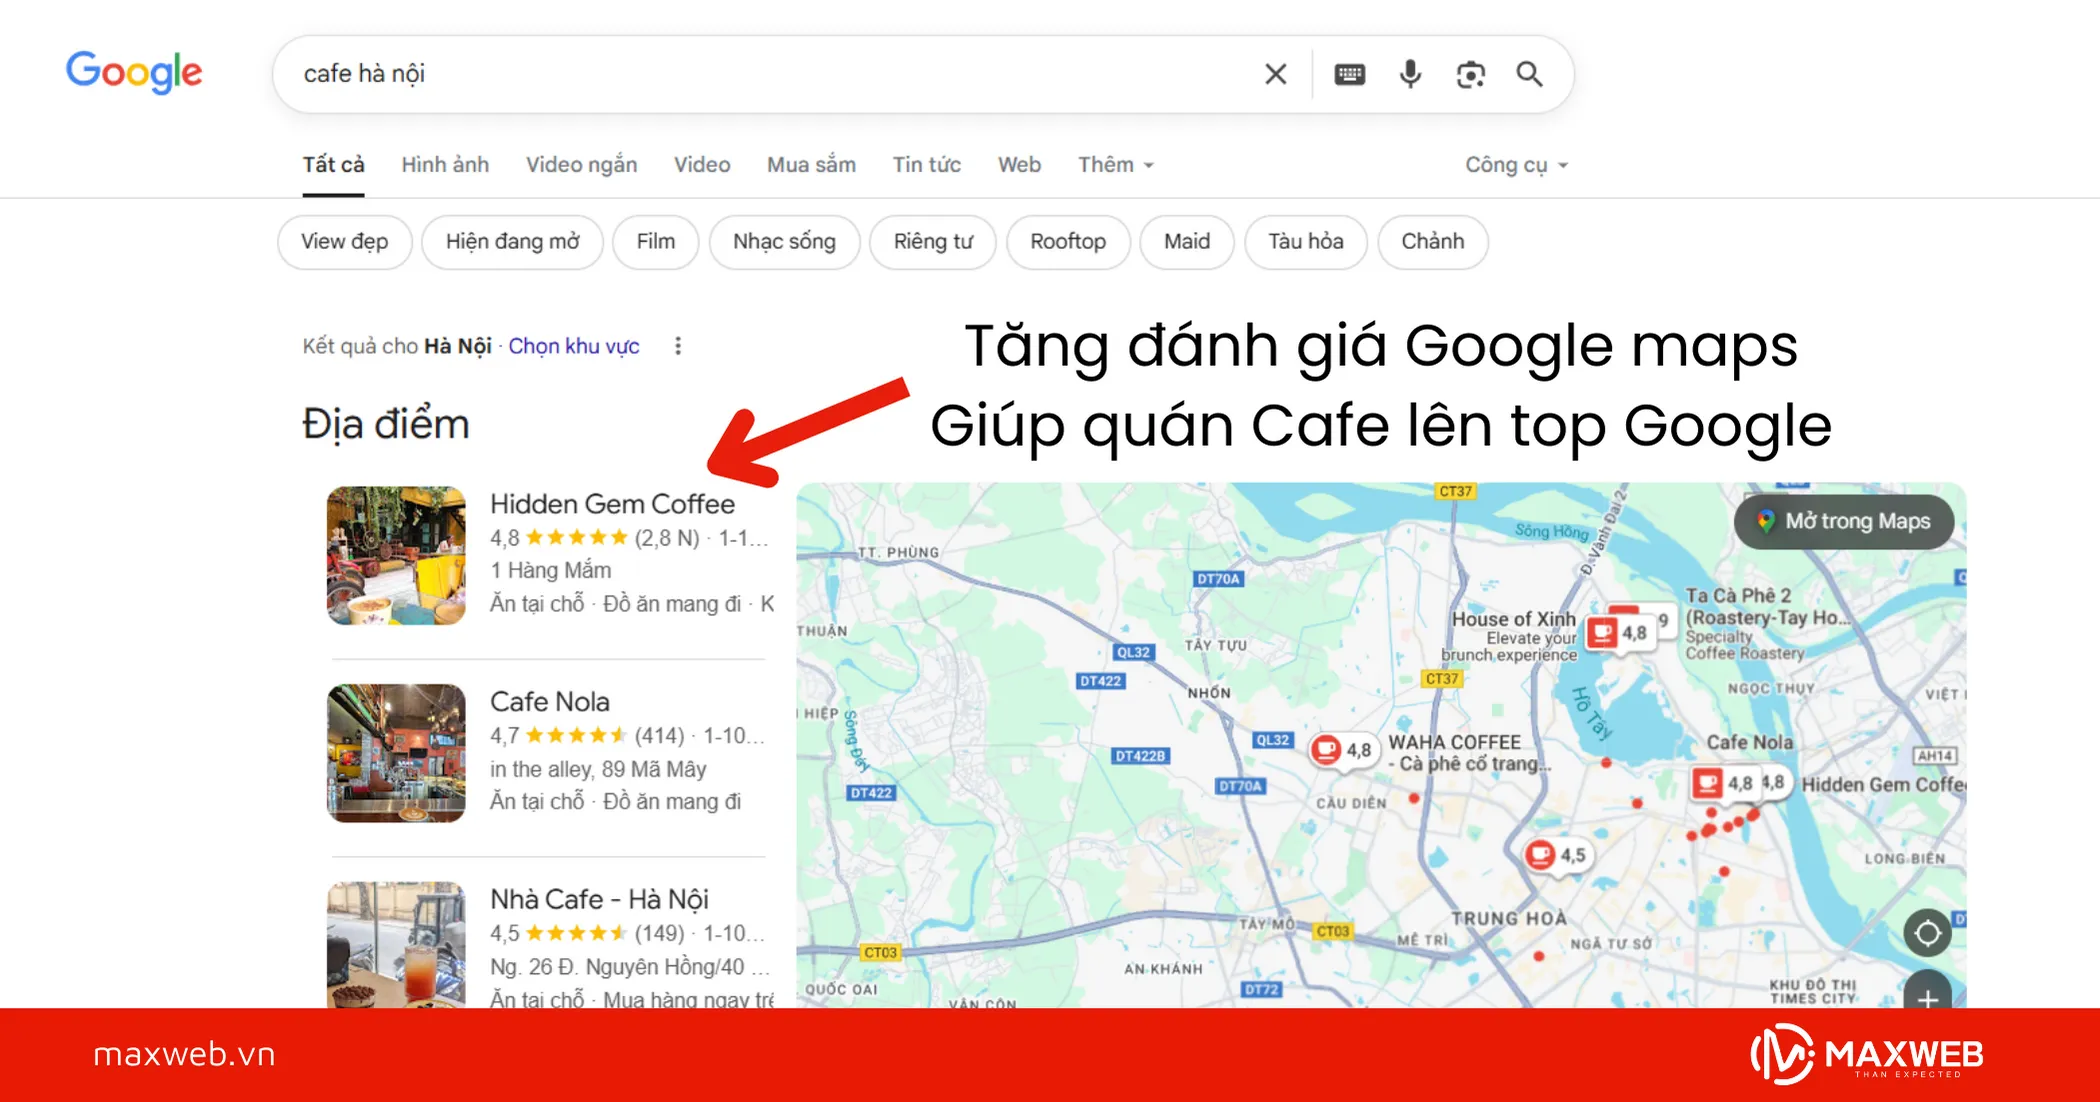The width and height of the screenshot is (2100, 1102).
Task: Apply the Rooftop filter chip
Action: (x=1068, y=242)
